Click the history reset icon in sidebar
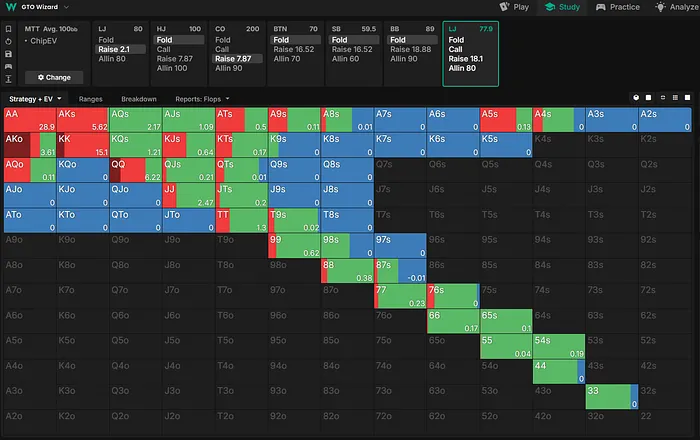 (x=9, y=42)
